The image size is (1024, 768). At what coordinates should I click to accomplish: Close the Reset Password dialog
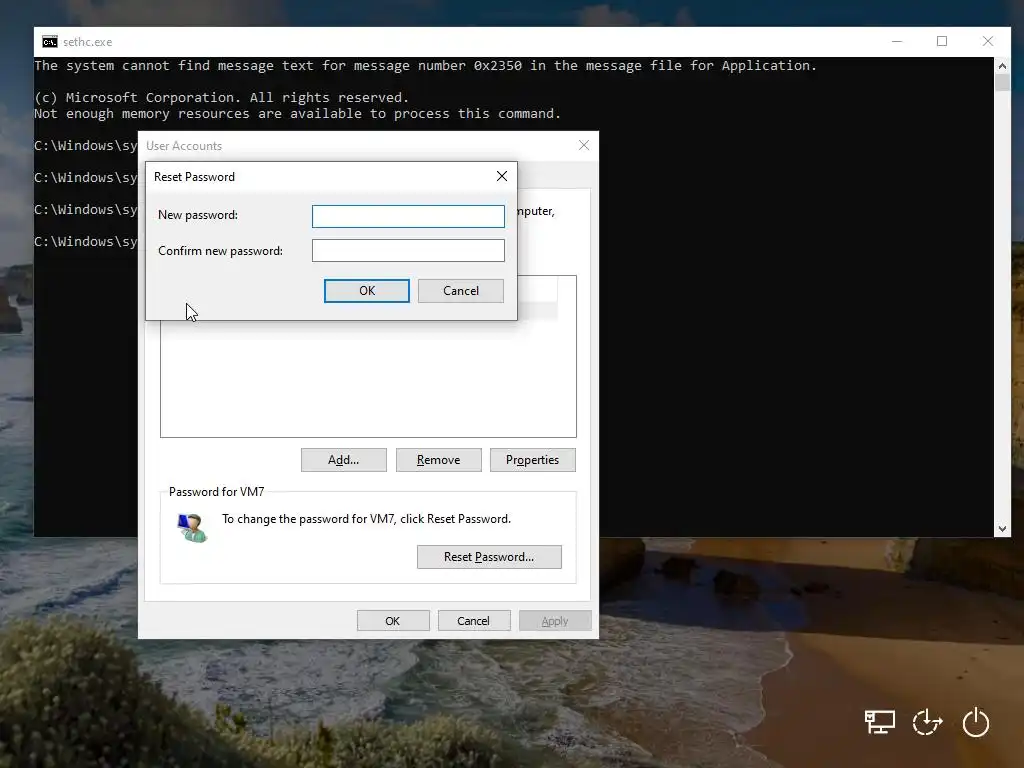point(502,176)
